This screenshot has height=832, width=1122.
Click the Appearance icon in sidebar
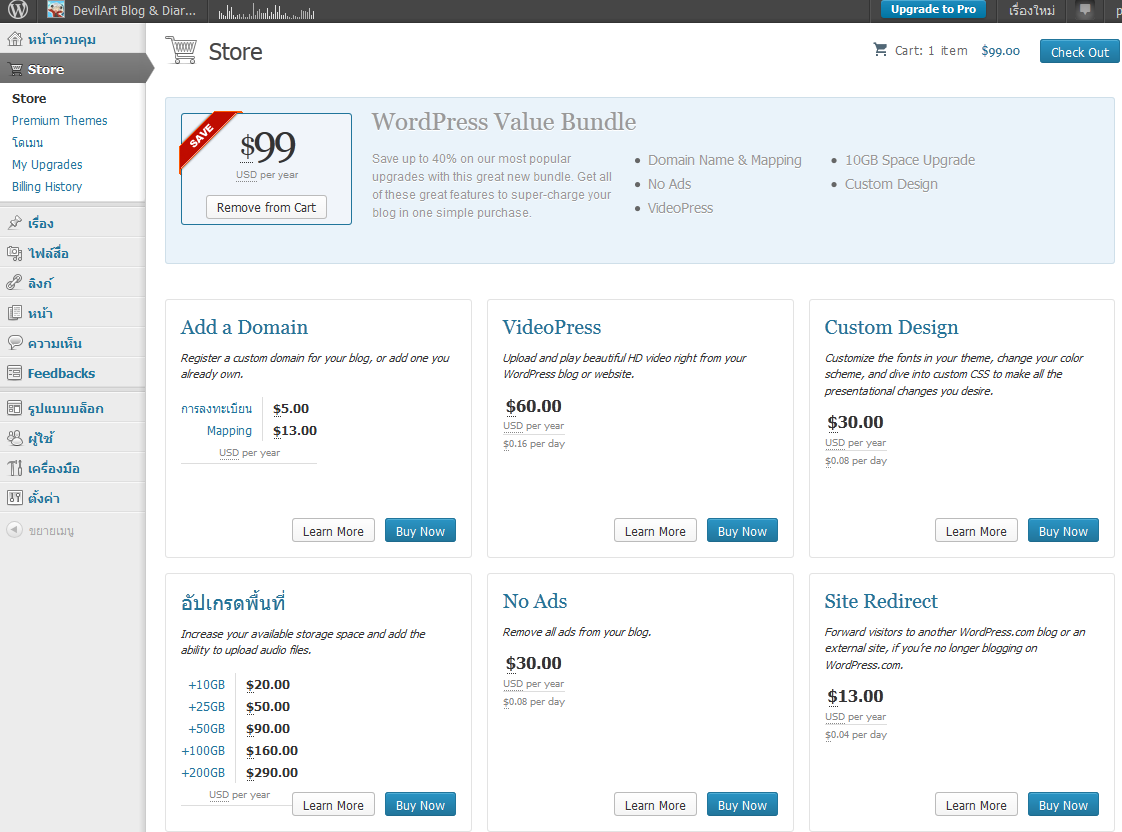[x=14, y=408]
